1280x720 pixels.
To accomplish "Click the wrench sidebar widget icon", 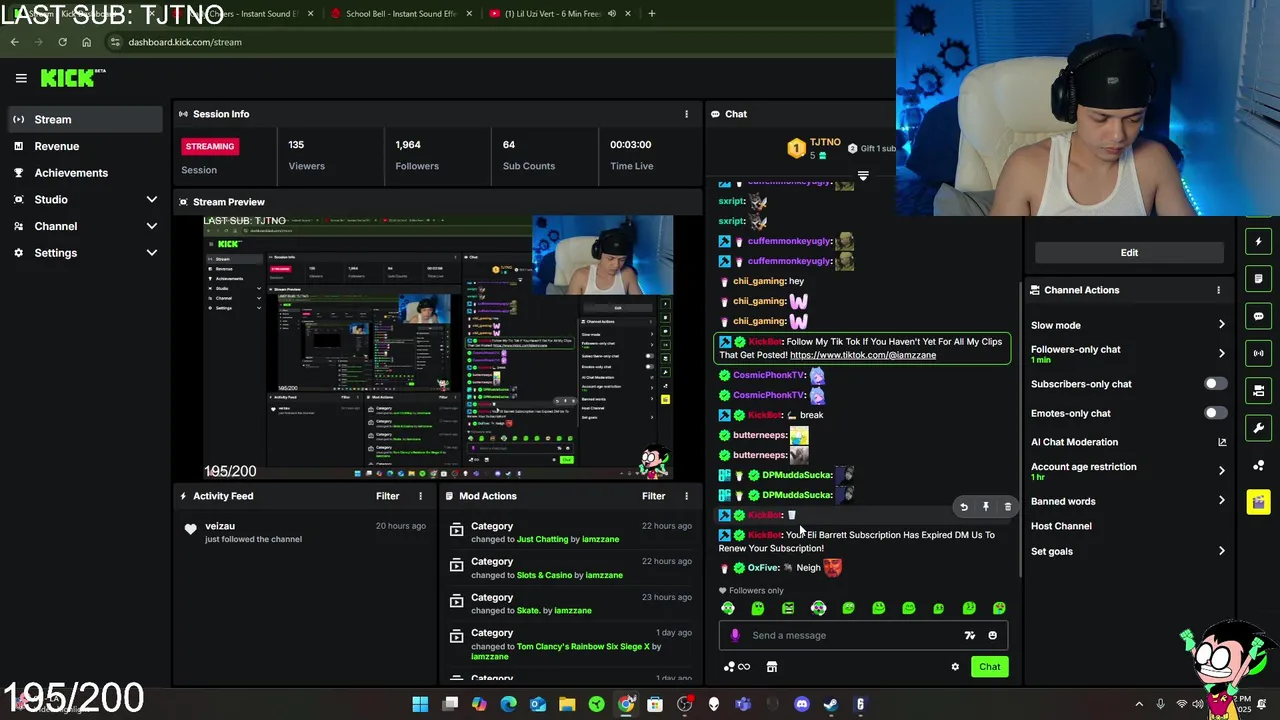I will pos(1258,428).
